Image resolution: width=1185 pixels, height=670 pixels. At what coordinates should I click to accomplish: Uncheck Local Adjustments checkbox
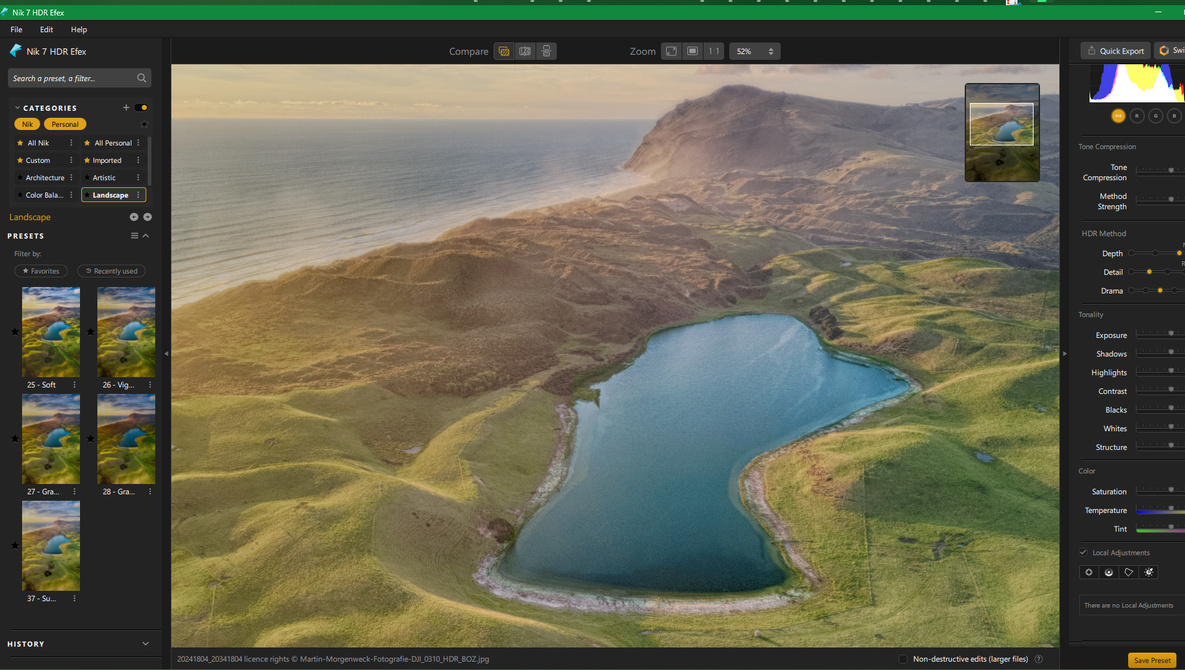(1083, 552)
